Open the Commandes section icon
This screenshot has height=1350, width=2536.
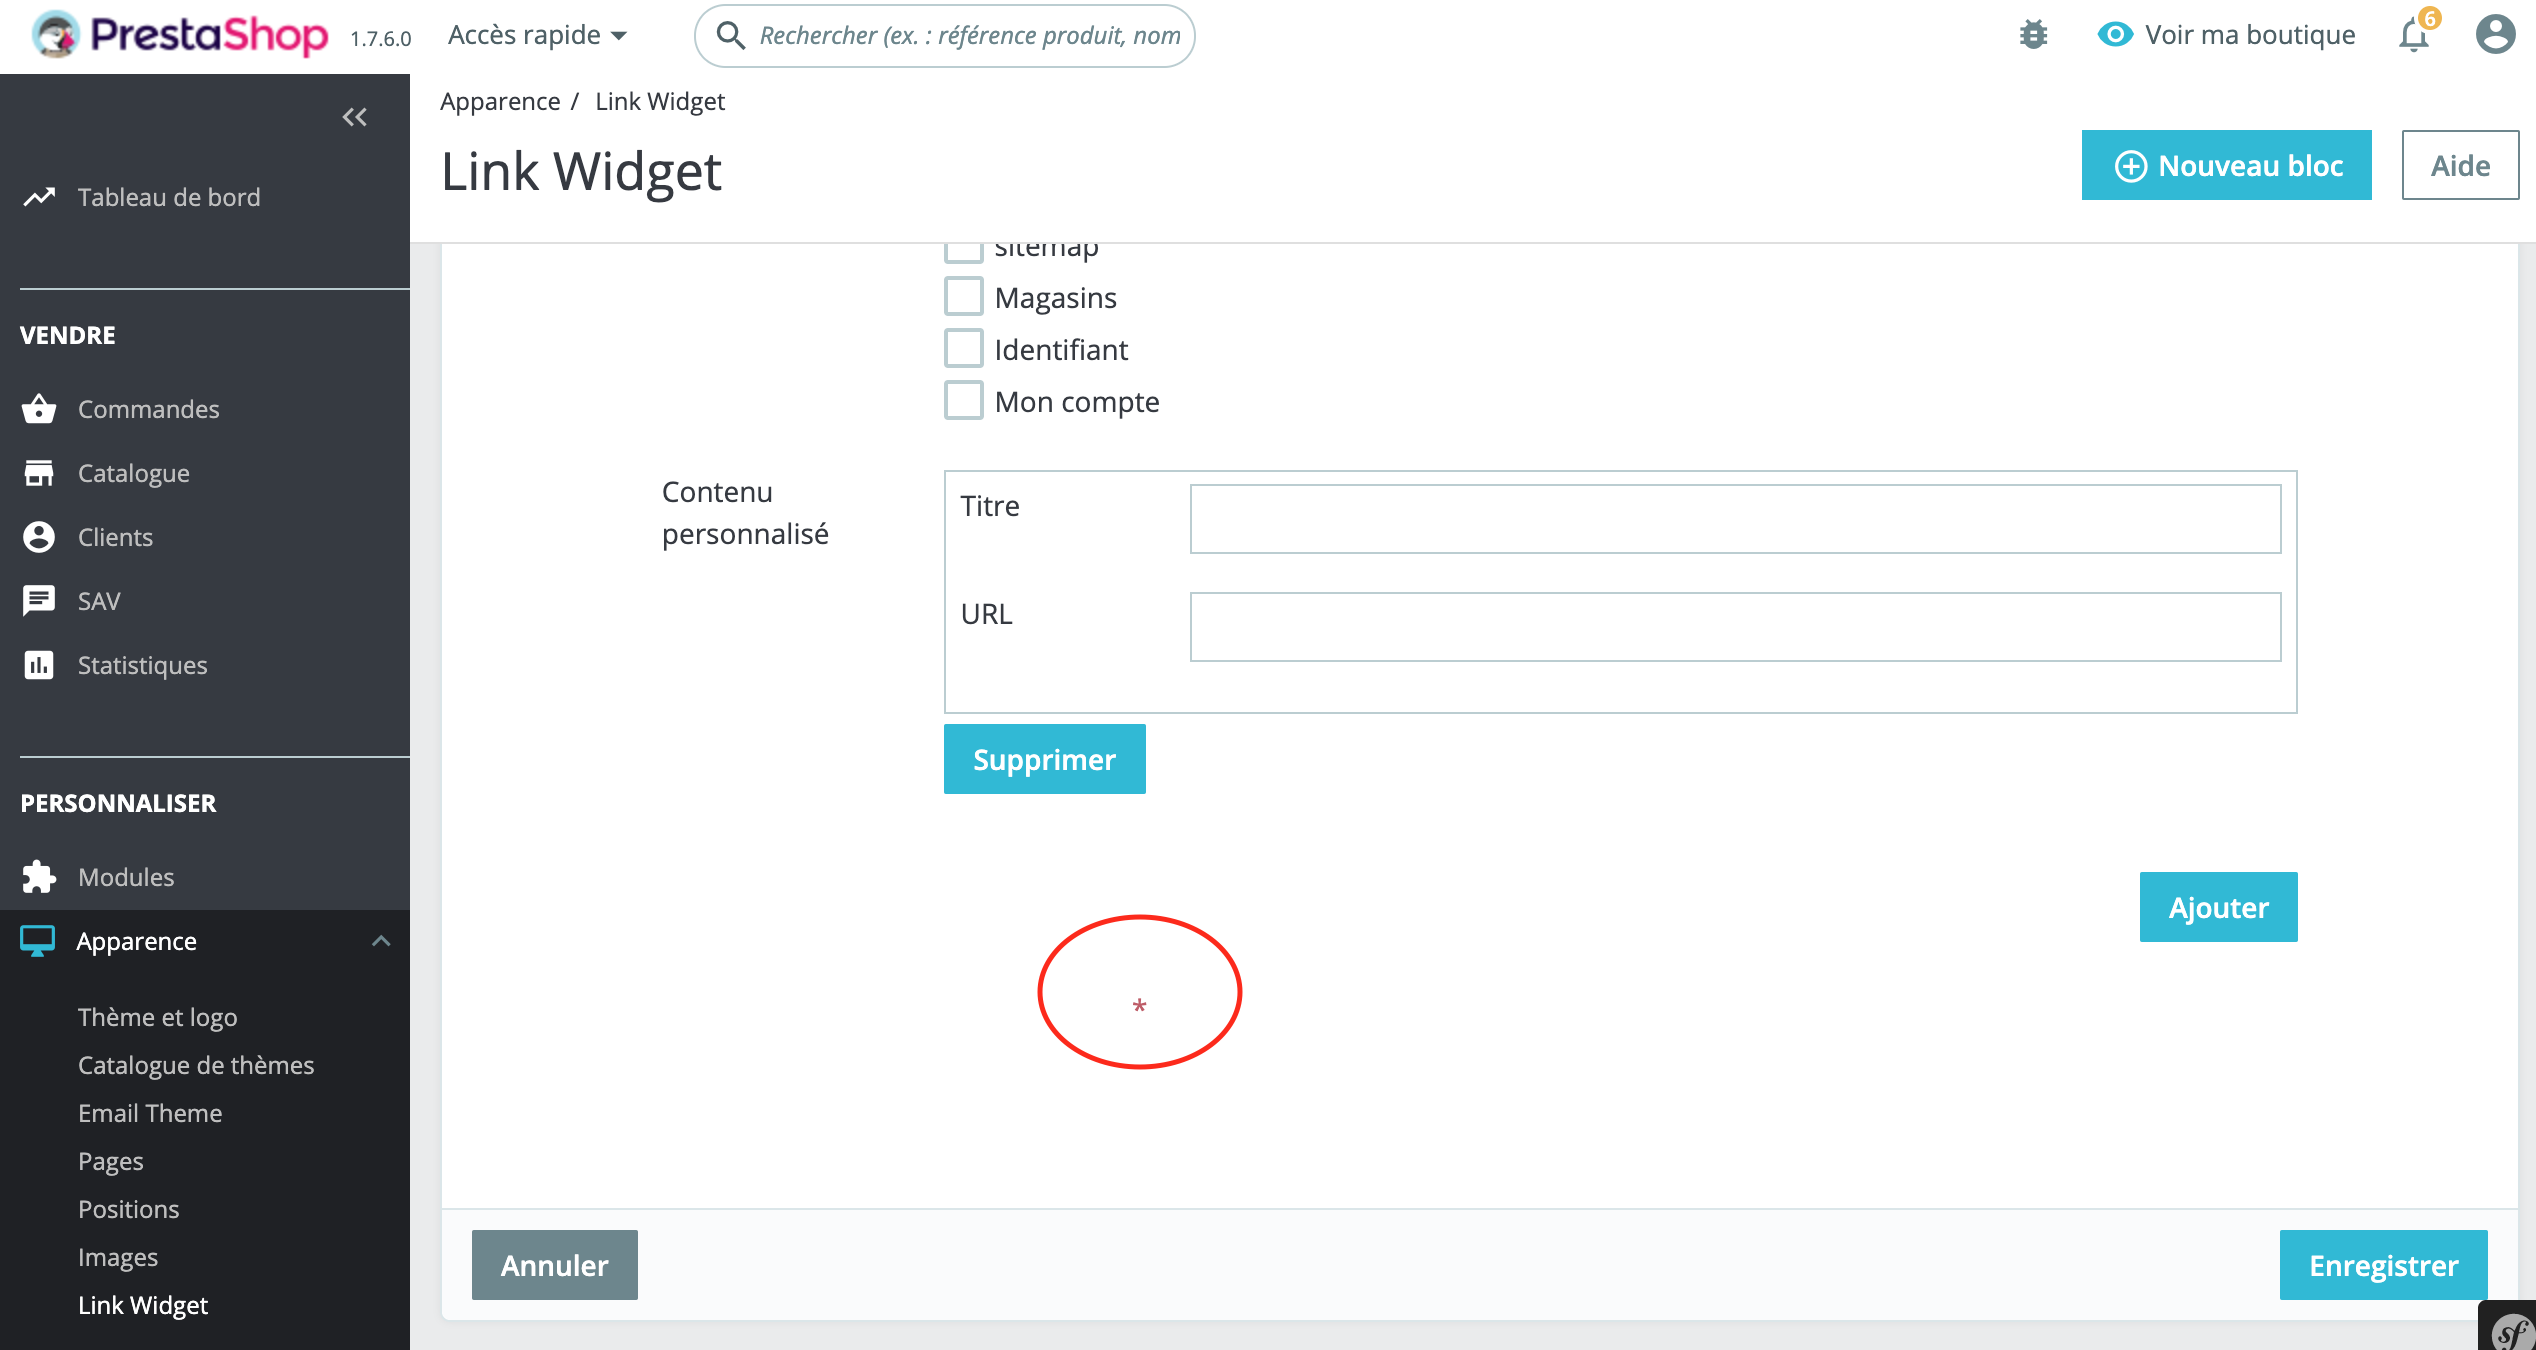coord(38,408)
